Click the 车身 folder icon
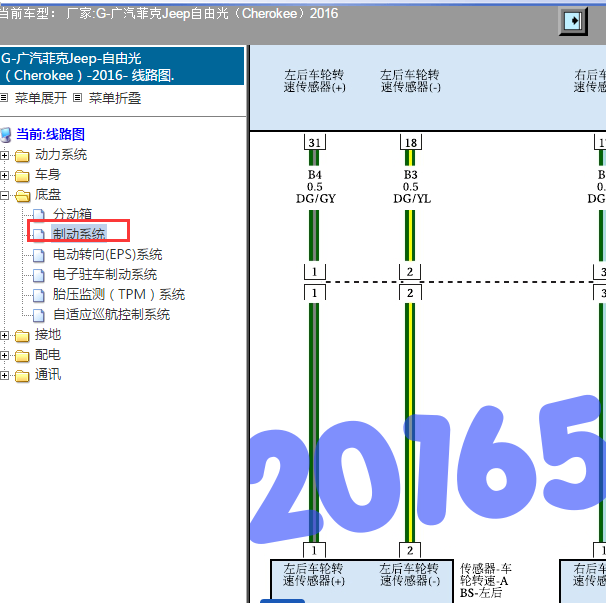 pyautogui.click(x=22, y=176)
